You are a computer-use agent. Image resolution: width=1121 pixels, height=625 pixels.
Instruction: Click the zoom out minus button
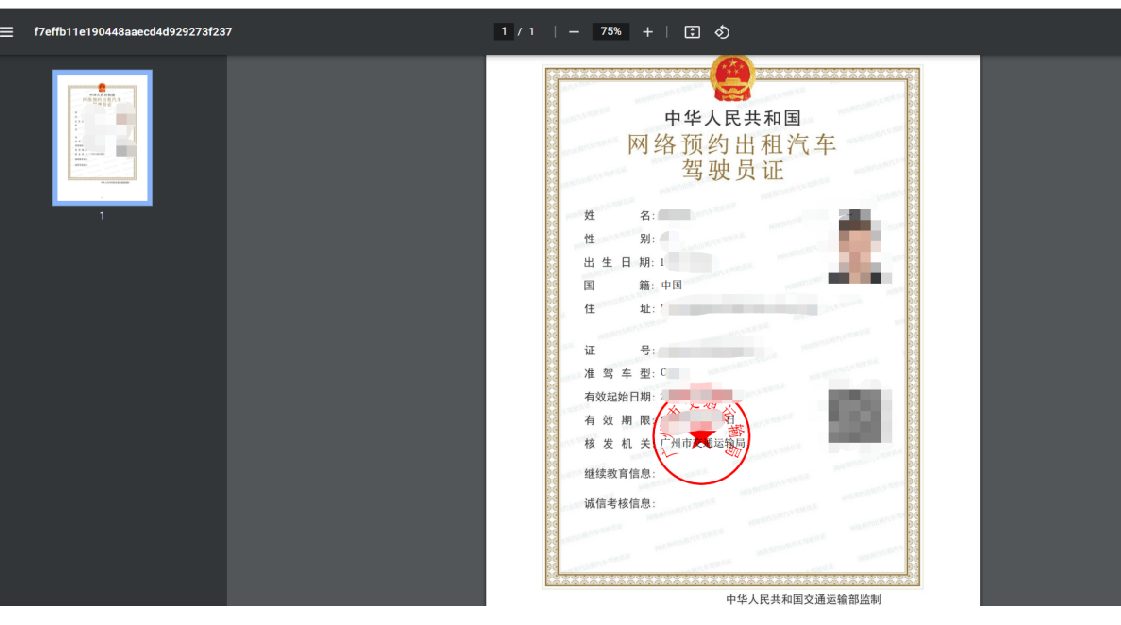[x=574, y=32]
